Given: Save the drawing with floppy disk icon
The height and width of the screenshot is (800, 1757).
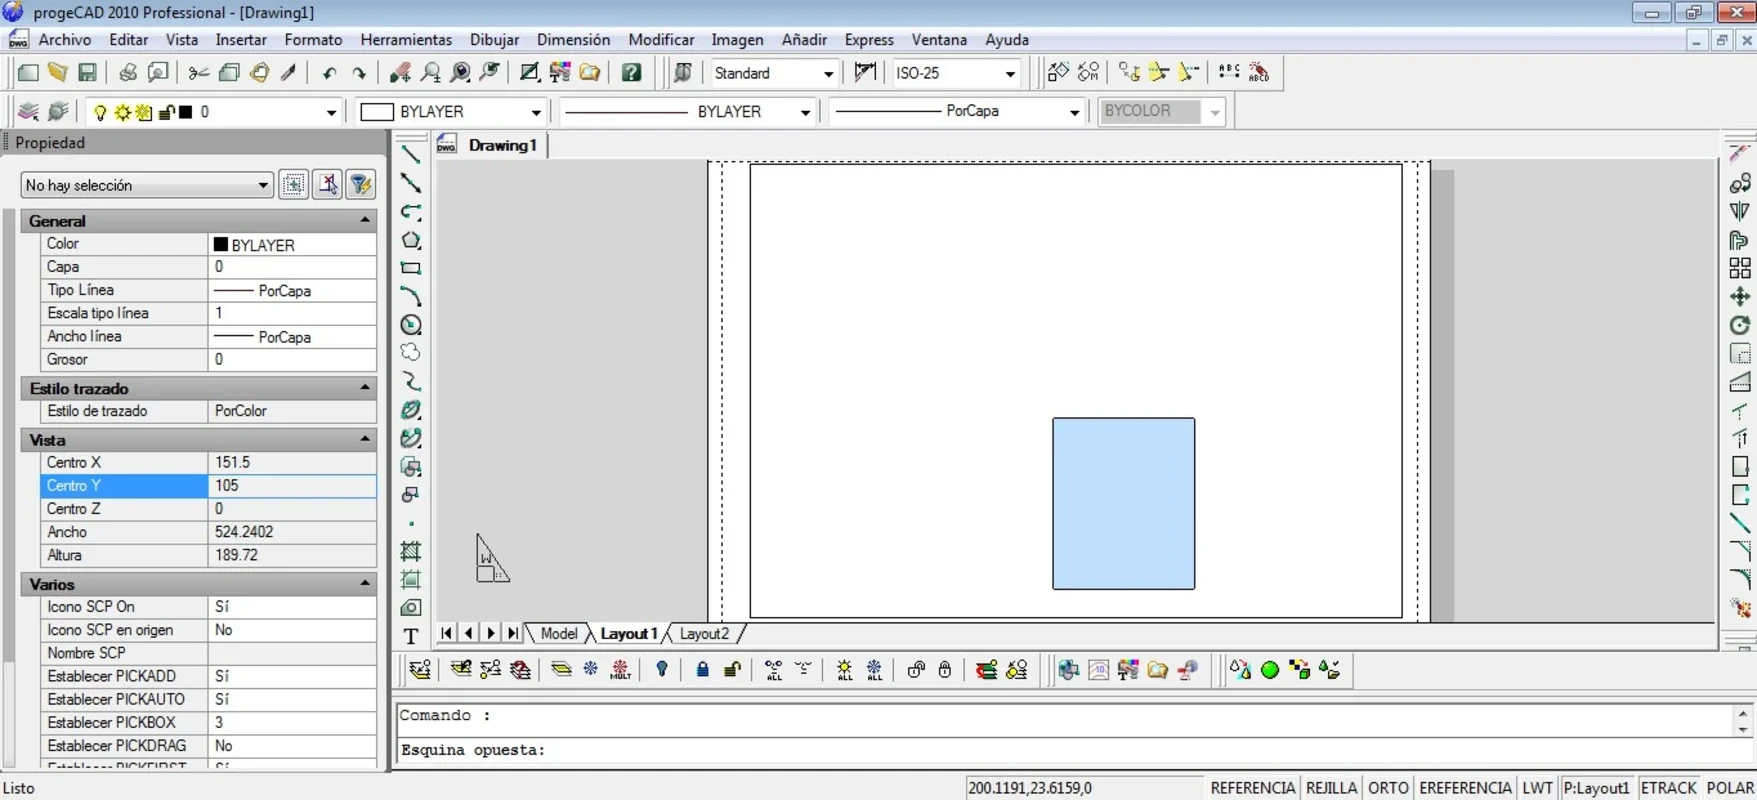Looking at the screenshot, I should pos(88,73).
